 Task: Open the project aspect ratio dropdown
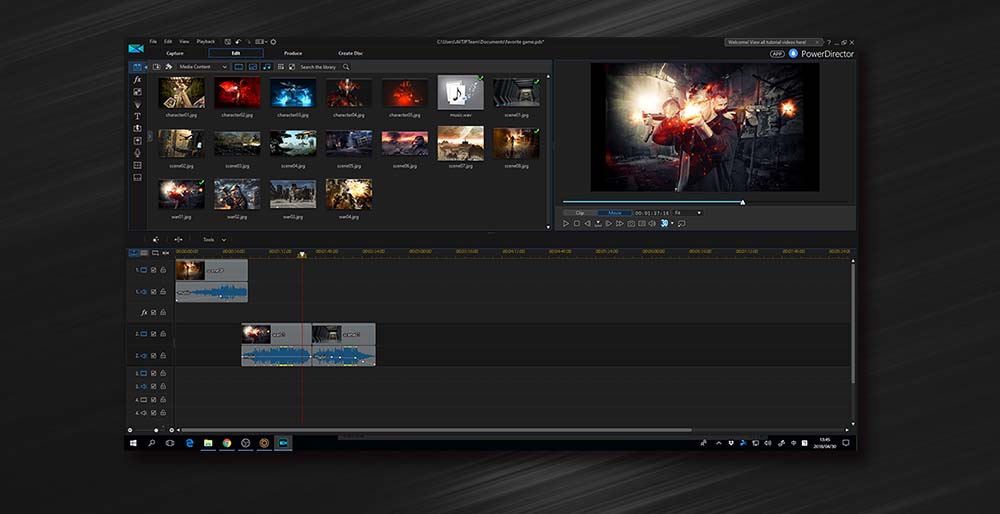coord(261,42)
